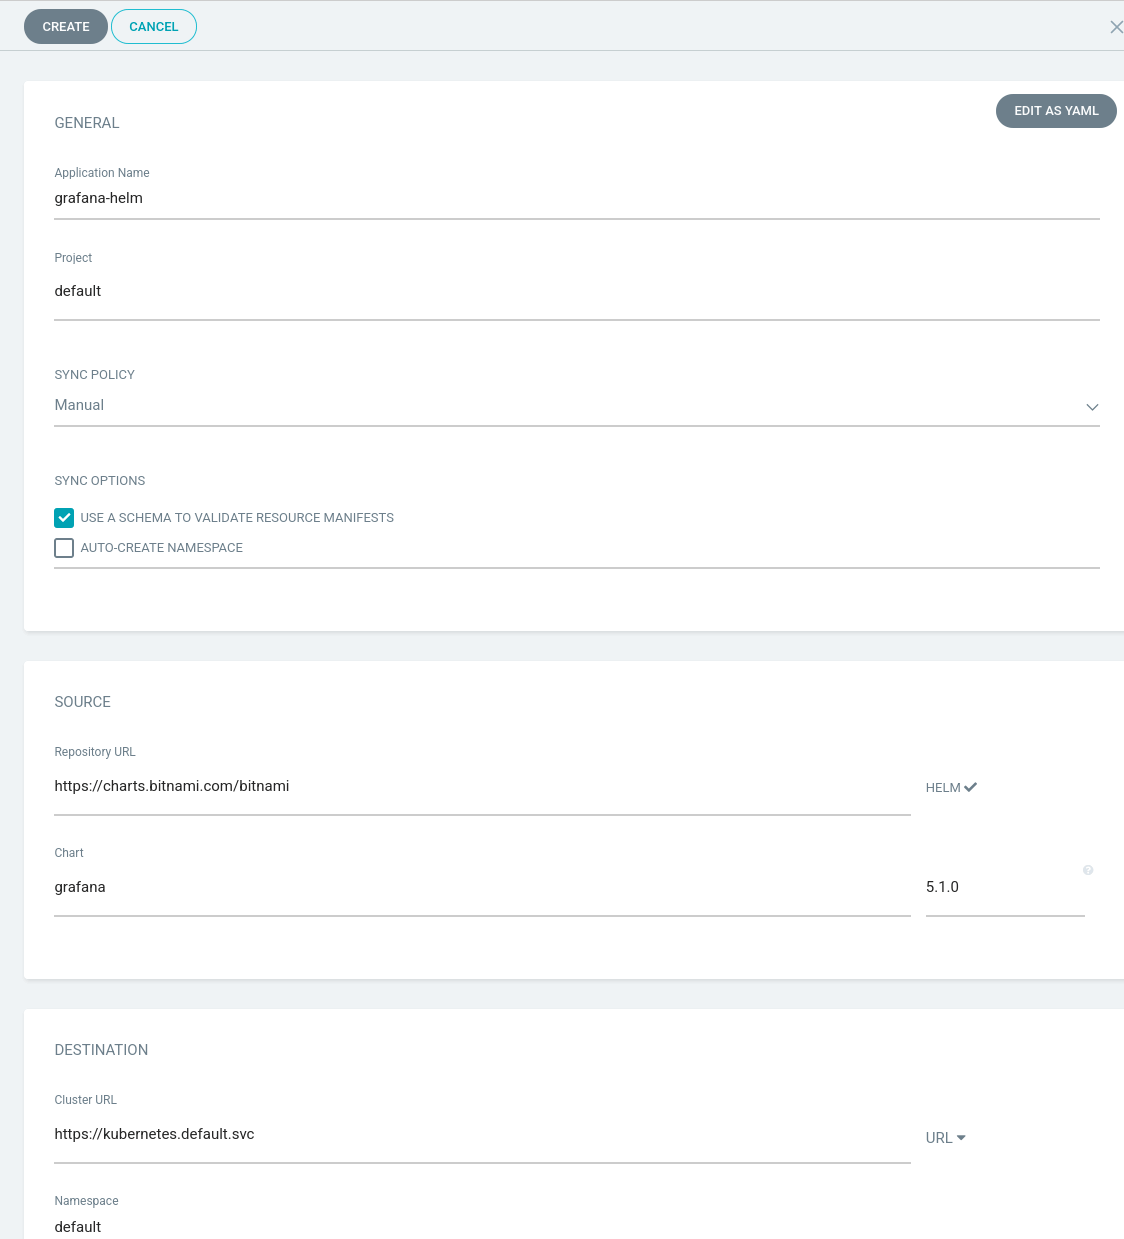Click the HELM repository type checkmark
Image resolution: width=1124 pixels, height=1239 pixels.
click(x=951, y=787)
